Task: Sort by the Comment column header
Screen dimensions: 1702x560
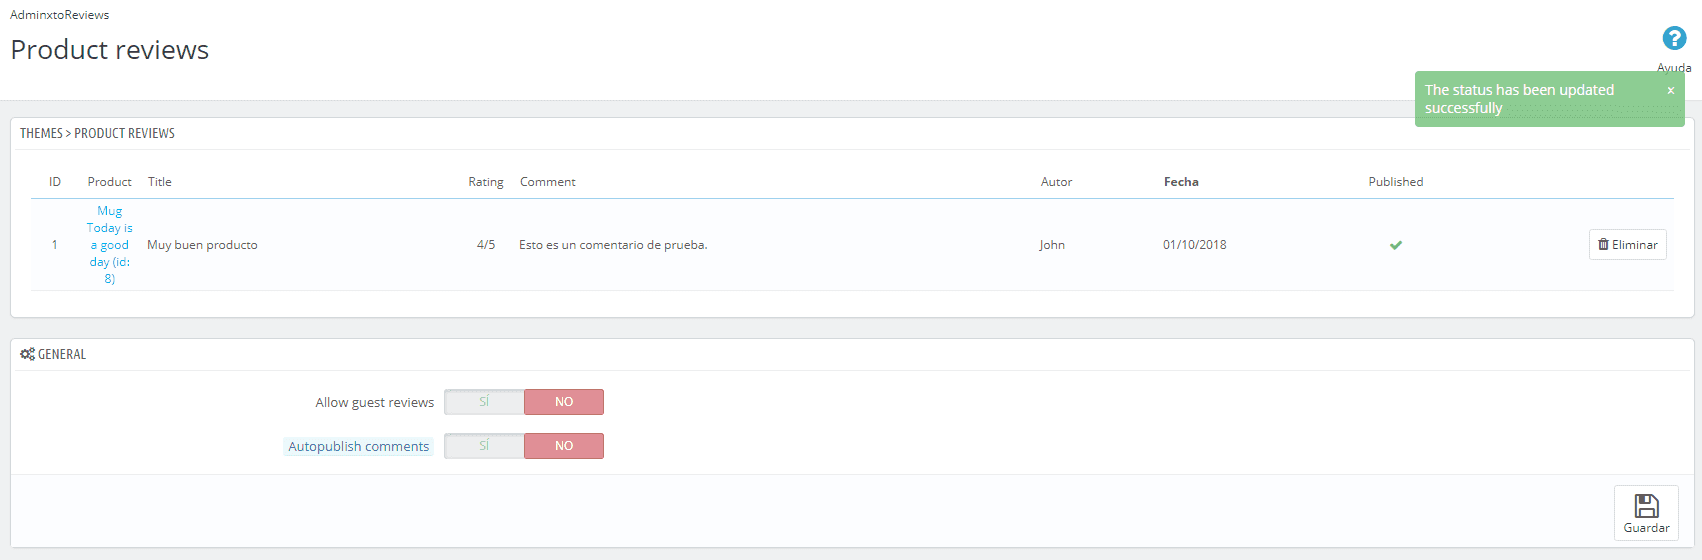Action: click(548, 182)
